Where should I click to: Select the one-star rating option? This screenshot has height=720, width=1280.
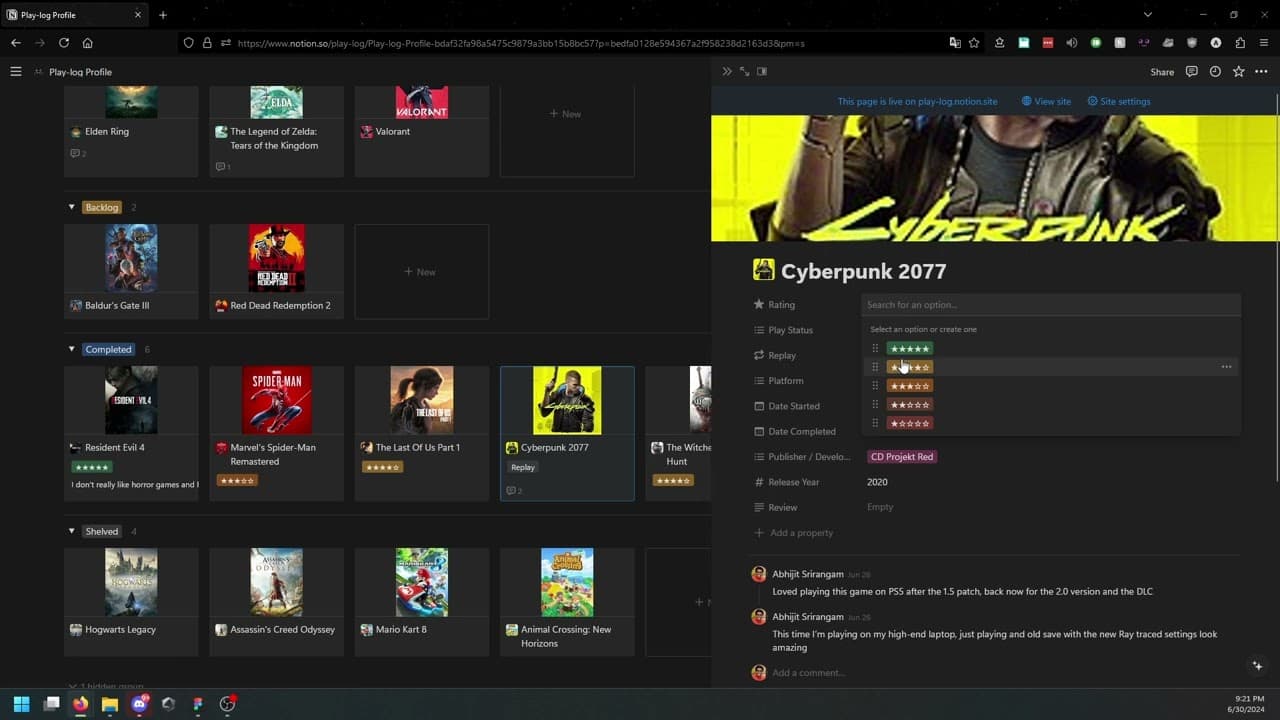910,423
